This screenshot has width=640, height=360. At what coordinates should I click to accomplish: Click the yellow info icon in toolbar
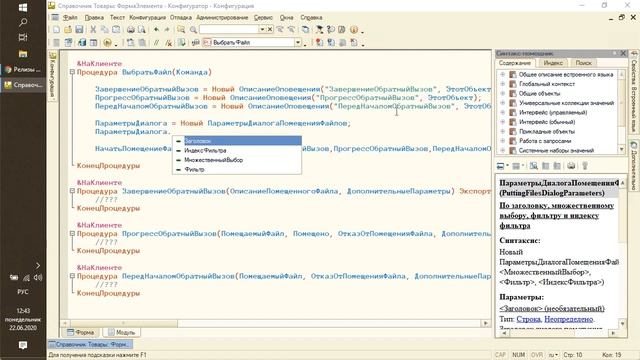click(354, 30)
